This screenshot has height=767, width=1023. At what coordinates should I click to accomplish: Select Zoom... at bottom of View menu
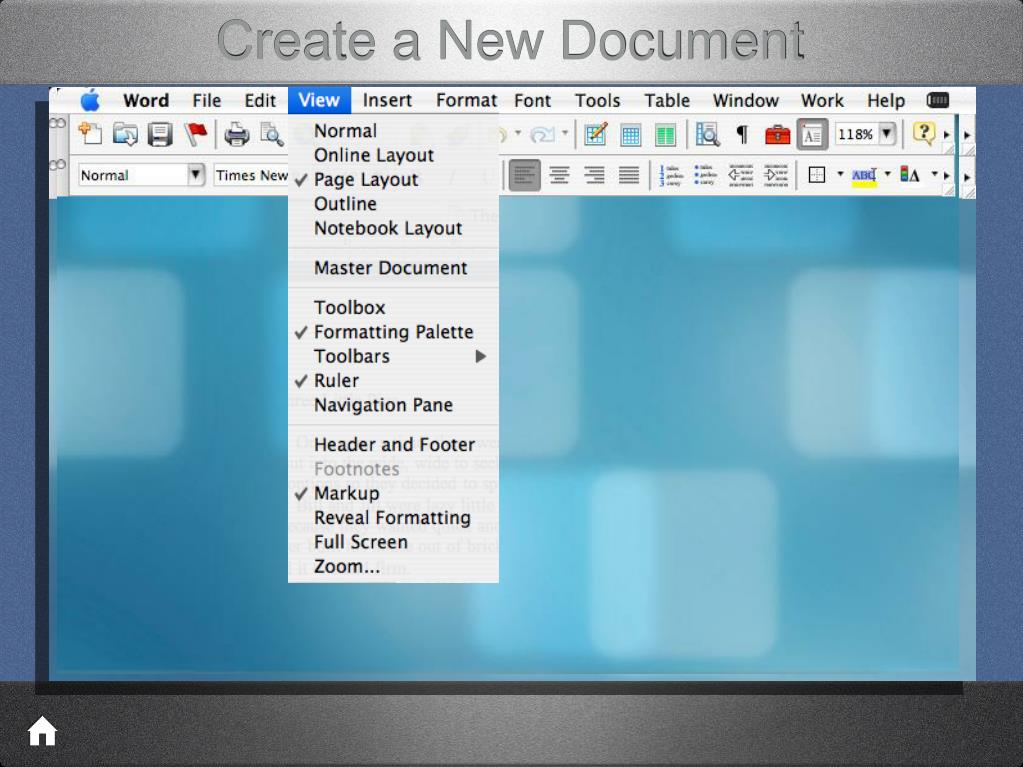coord(393,566)
